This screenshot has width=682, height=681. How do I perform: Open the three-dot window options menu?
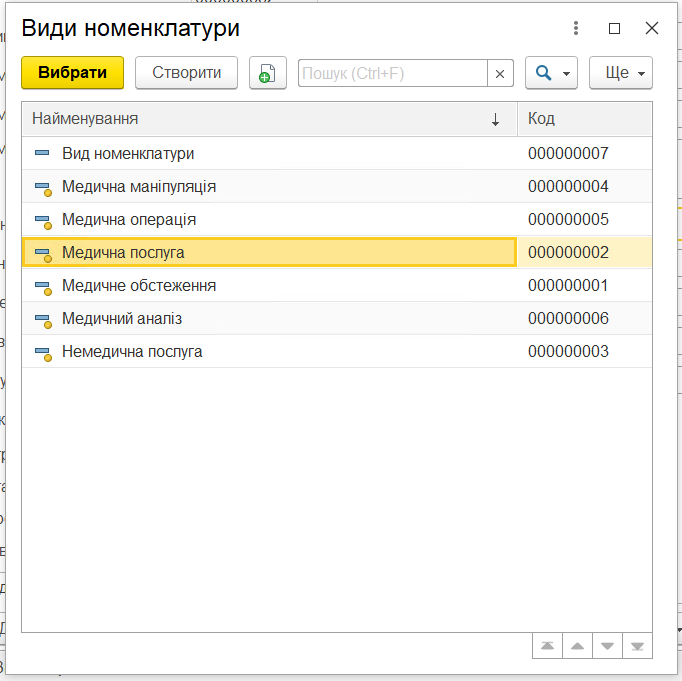point(576,29)
